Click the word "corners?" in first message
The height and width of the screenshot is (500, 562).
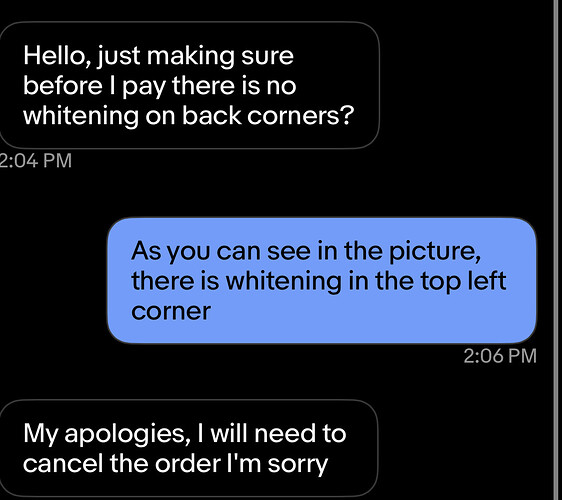point(300,116)
